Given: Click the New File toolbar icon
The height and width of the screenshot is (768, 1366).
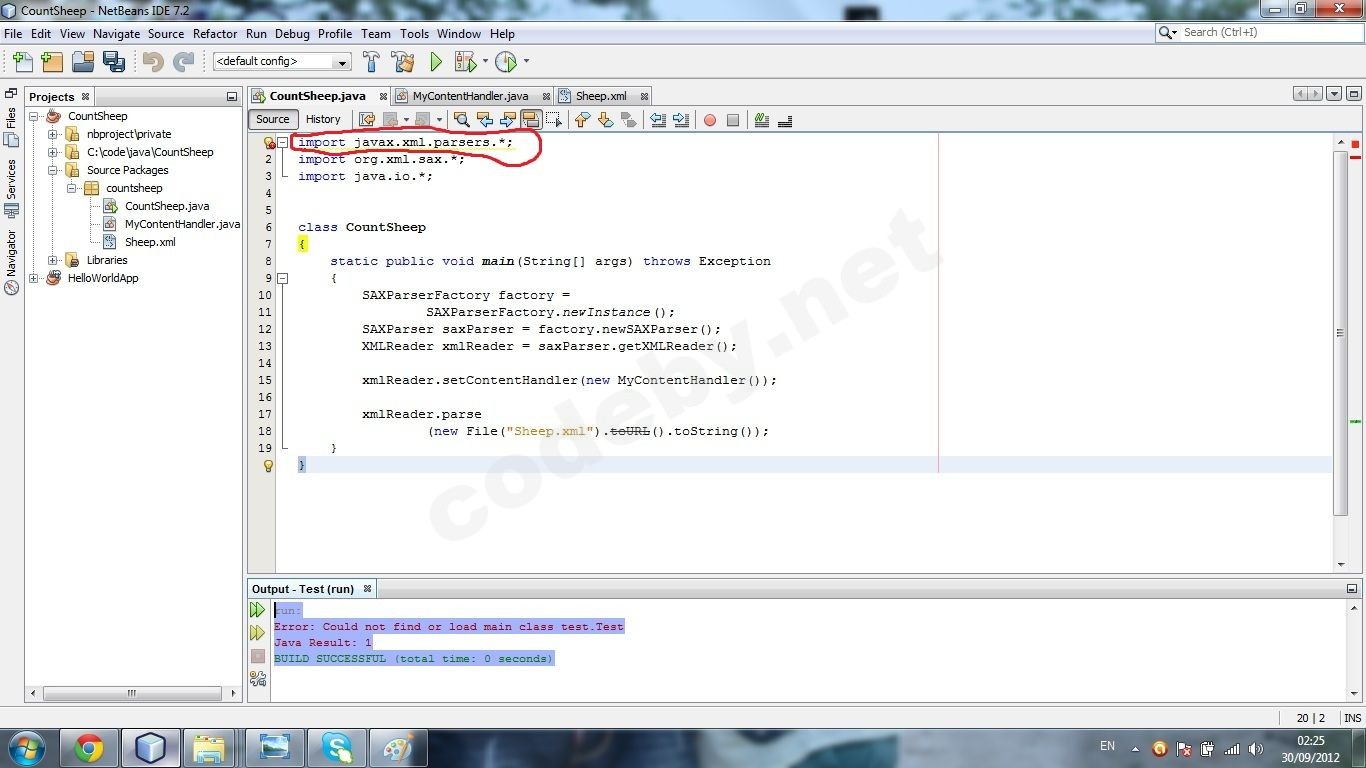Looking at the screenshot, I should 21,62.
